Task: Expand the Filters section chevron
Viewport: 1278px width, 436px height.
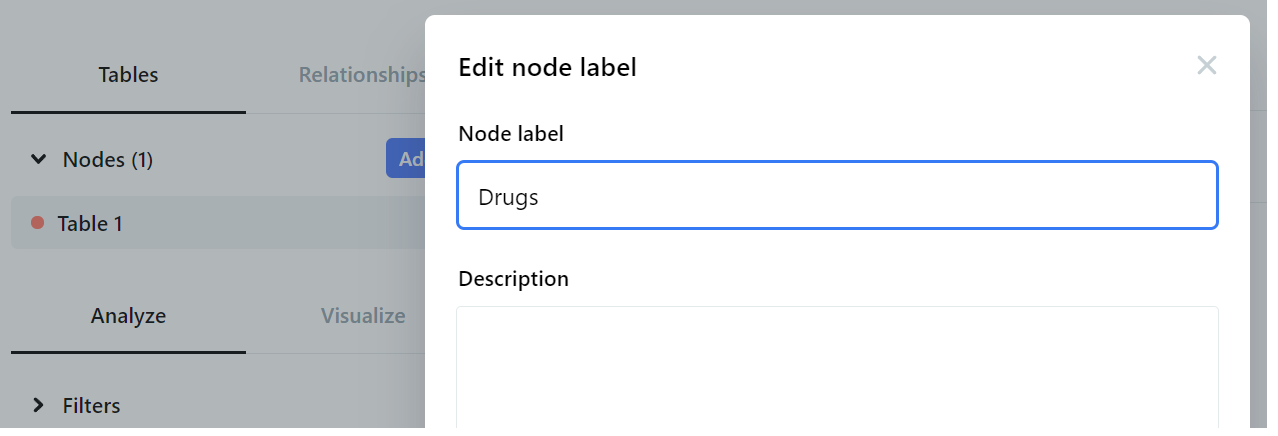Action: click(x=38, y=405)
